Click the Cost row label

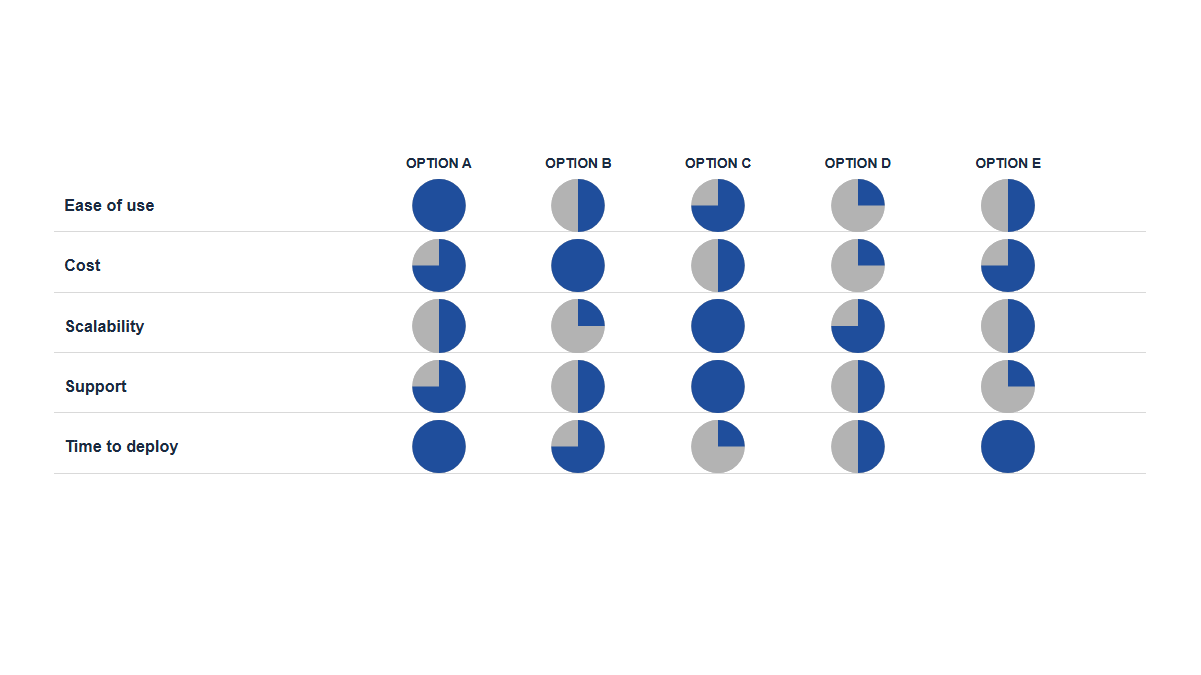coord(83,265)
